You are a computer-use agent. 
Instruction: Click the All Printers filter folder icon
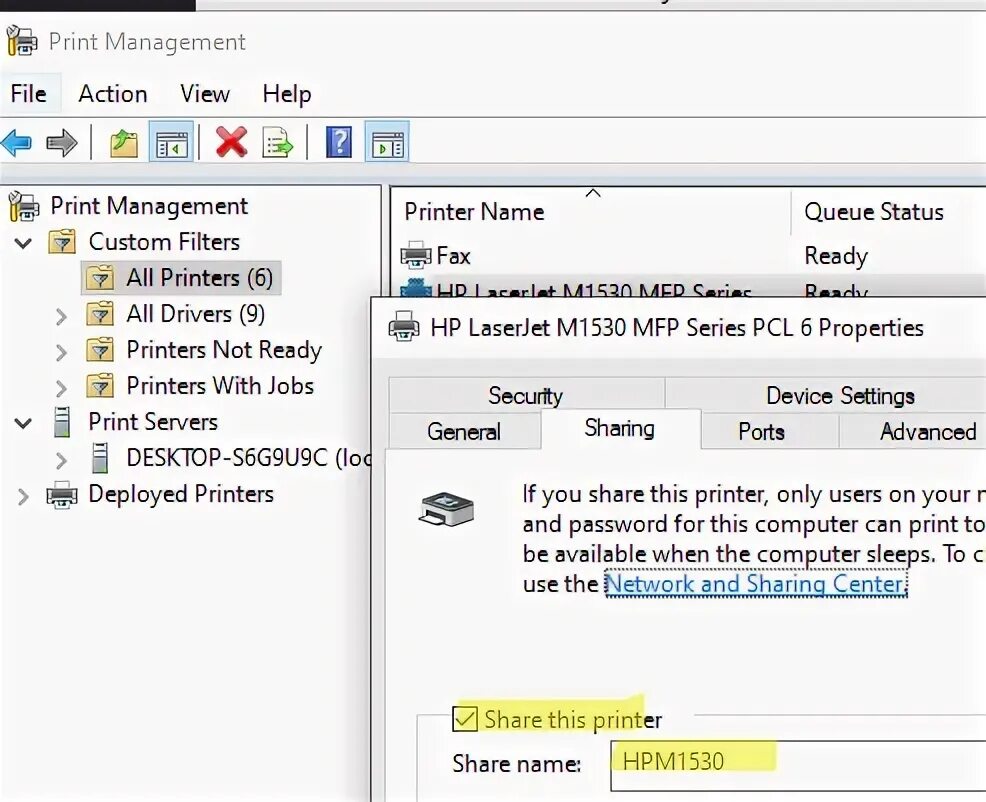(100, 278)
